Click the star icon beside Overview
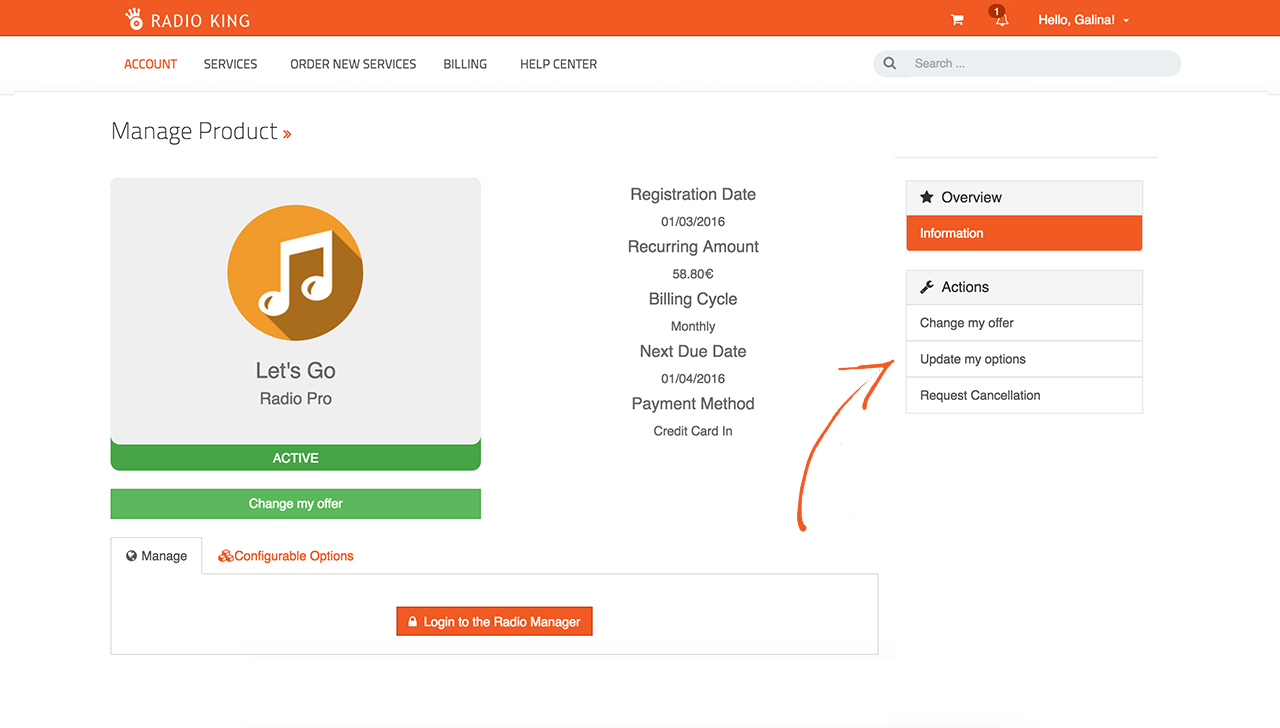 (927, 197)
